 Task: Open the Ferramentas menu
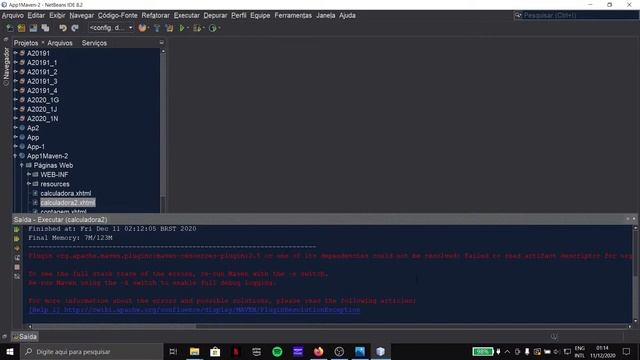pyautogui.click(x=293, y=16)
